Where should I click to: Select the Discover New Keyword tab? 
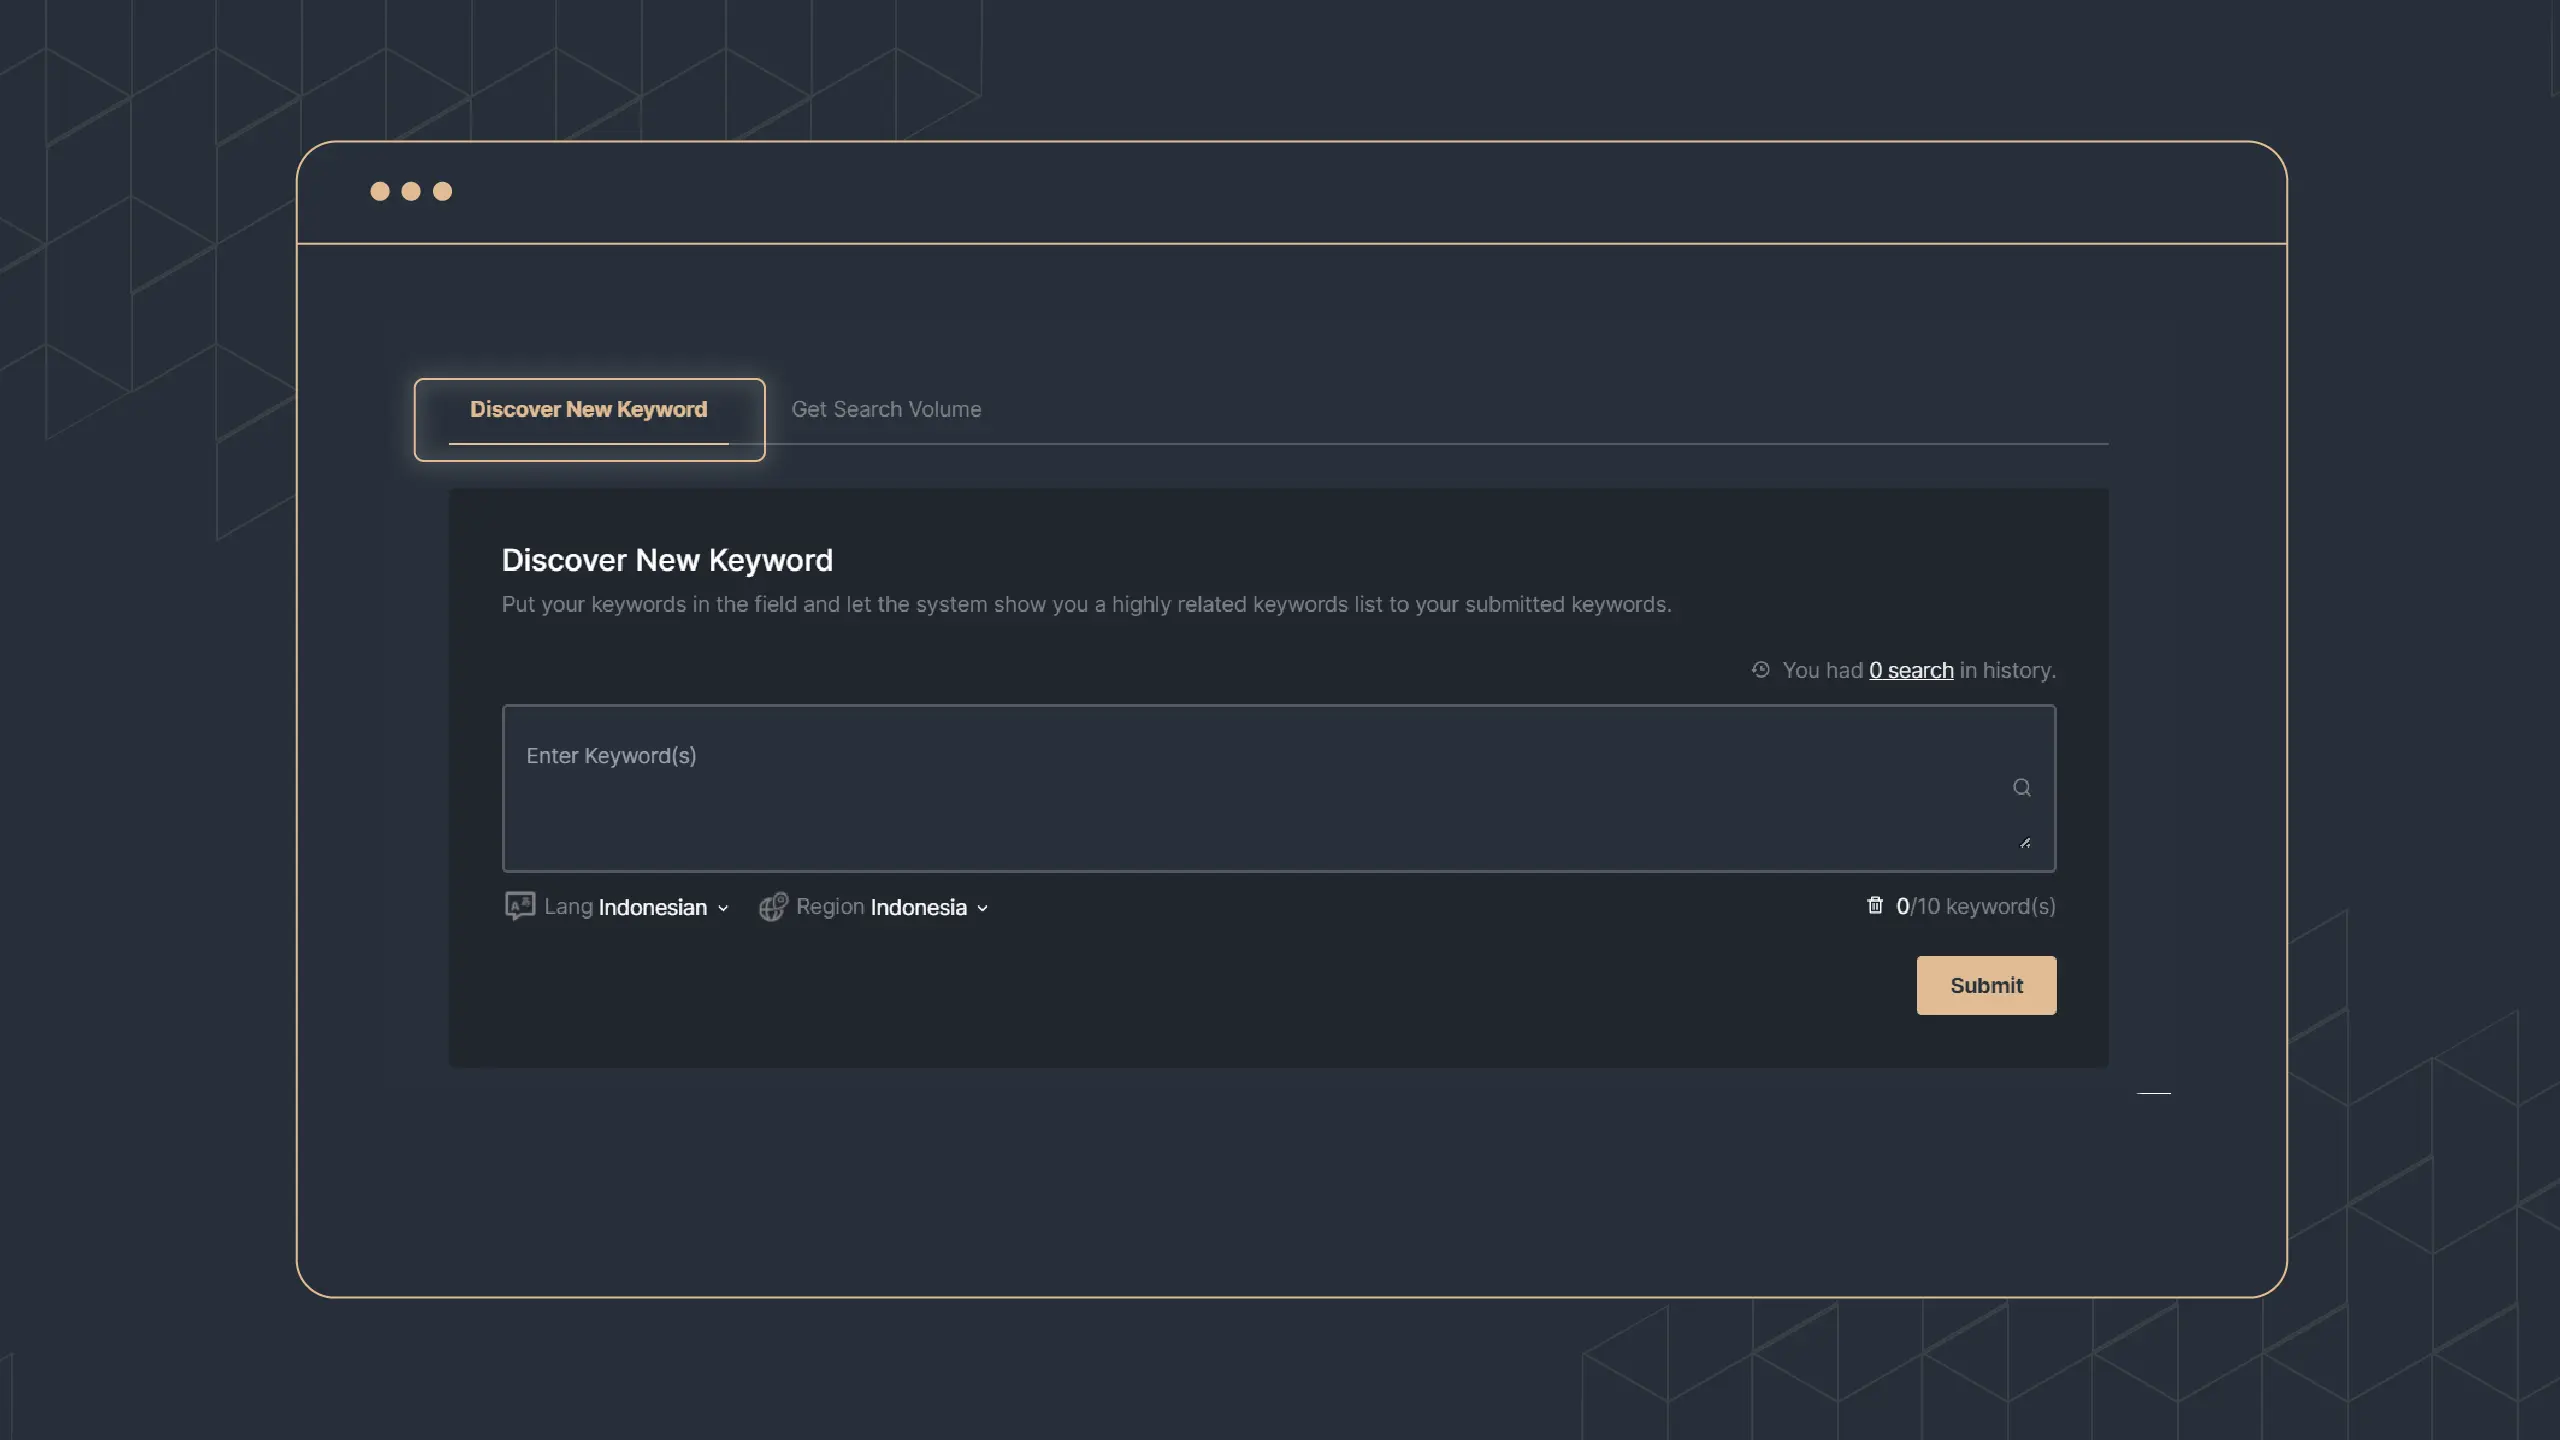pyautogui.click(x=587, y=408)
